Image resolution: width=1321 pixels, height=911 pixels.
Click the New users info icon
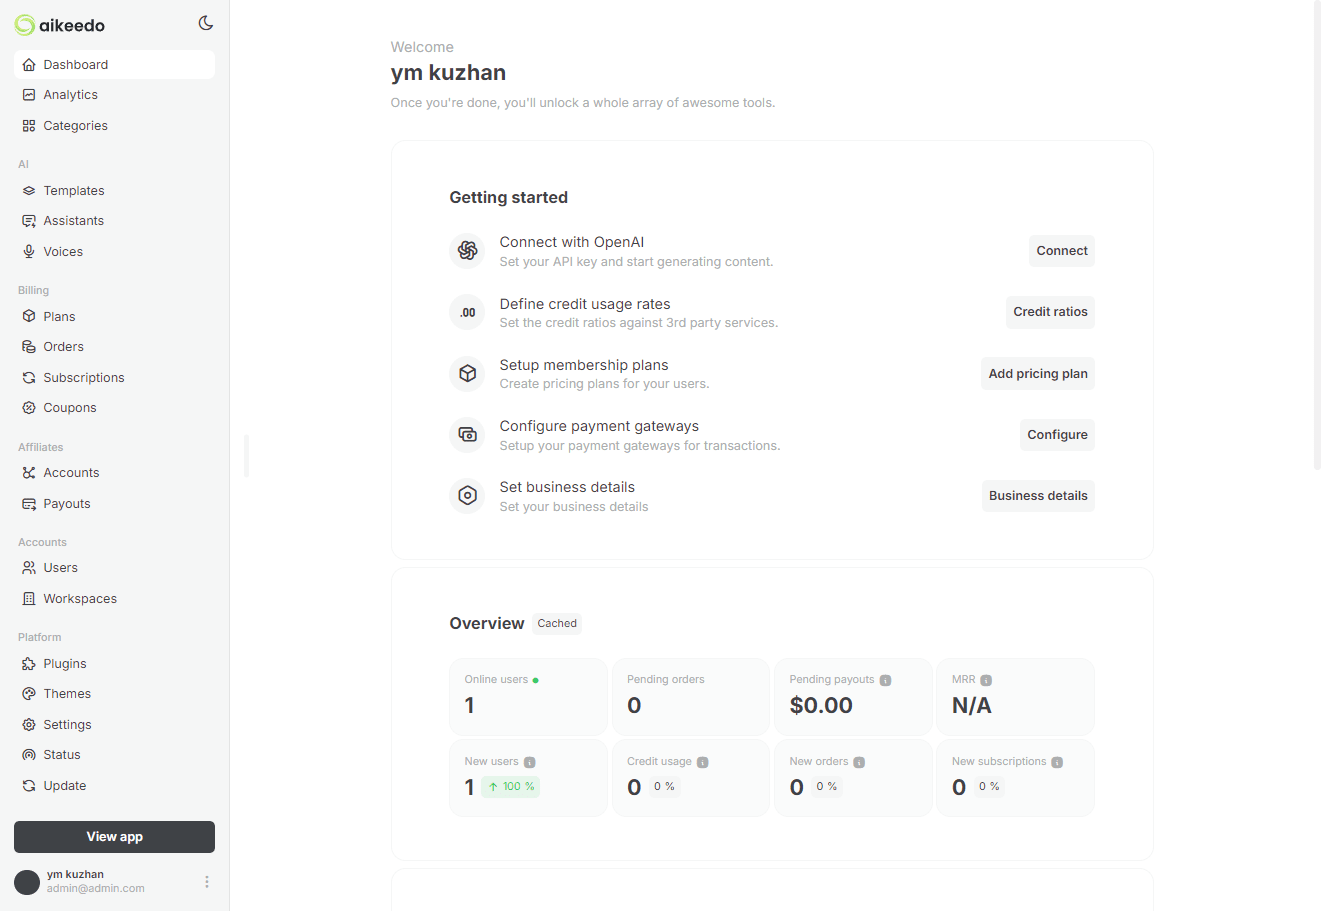click(x=530, y=762)
